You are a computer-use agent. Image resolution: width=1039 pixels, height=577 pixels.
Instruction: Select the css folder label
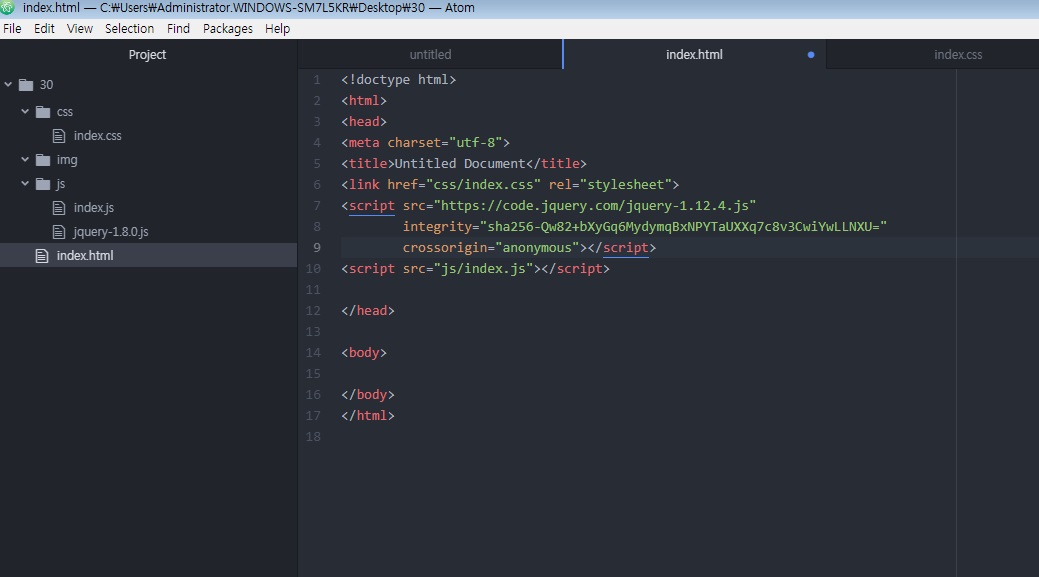[x=64, y=112]
